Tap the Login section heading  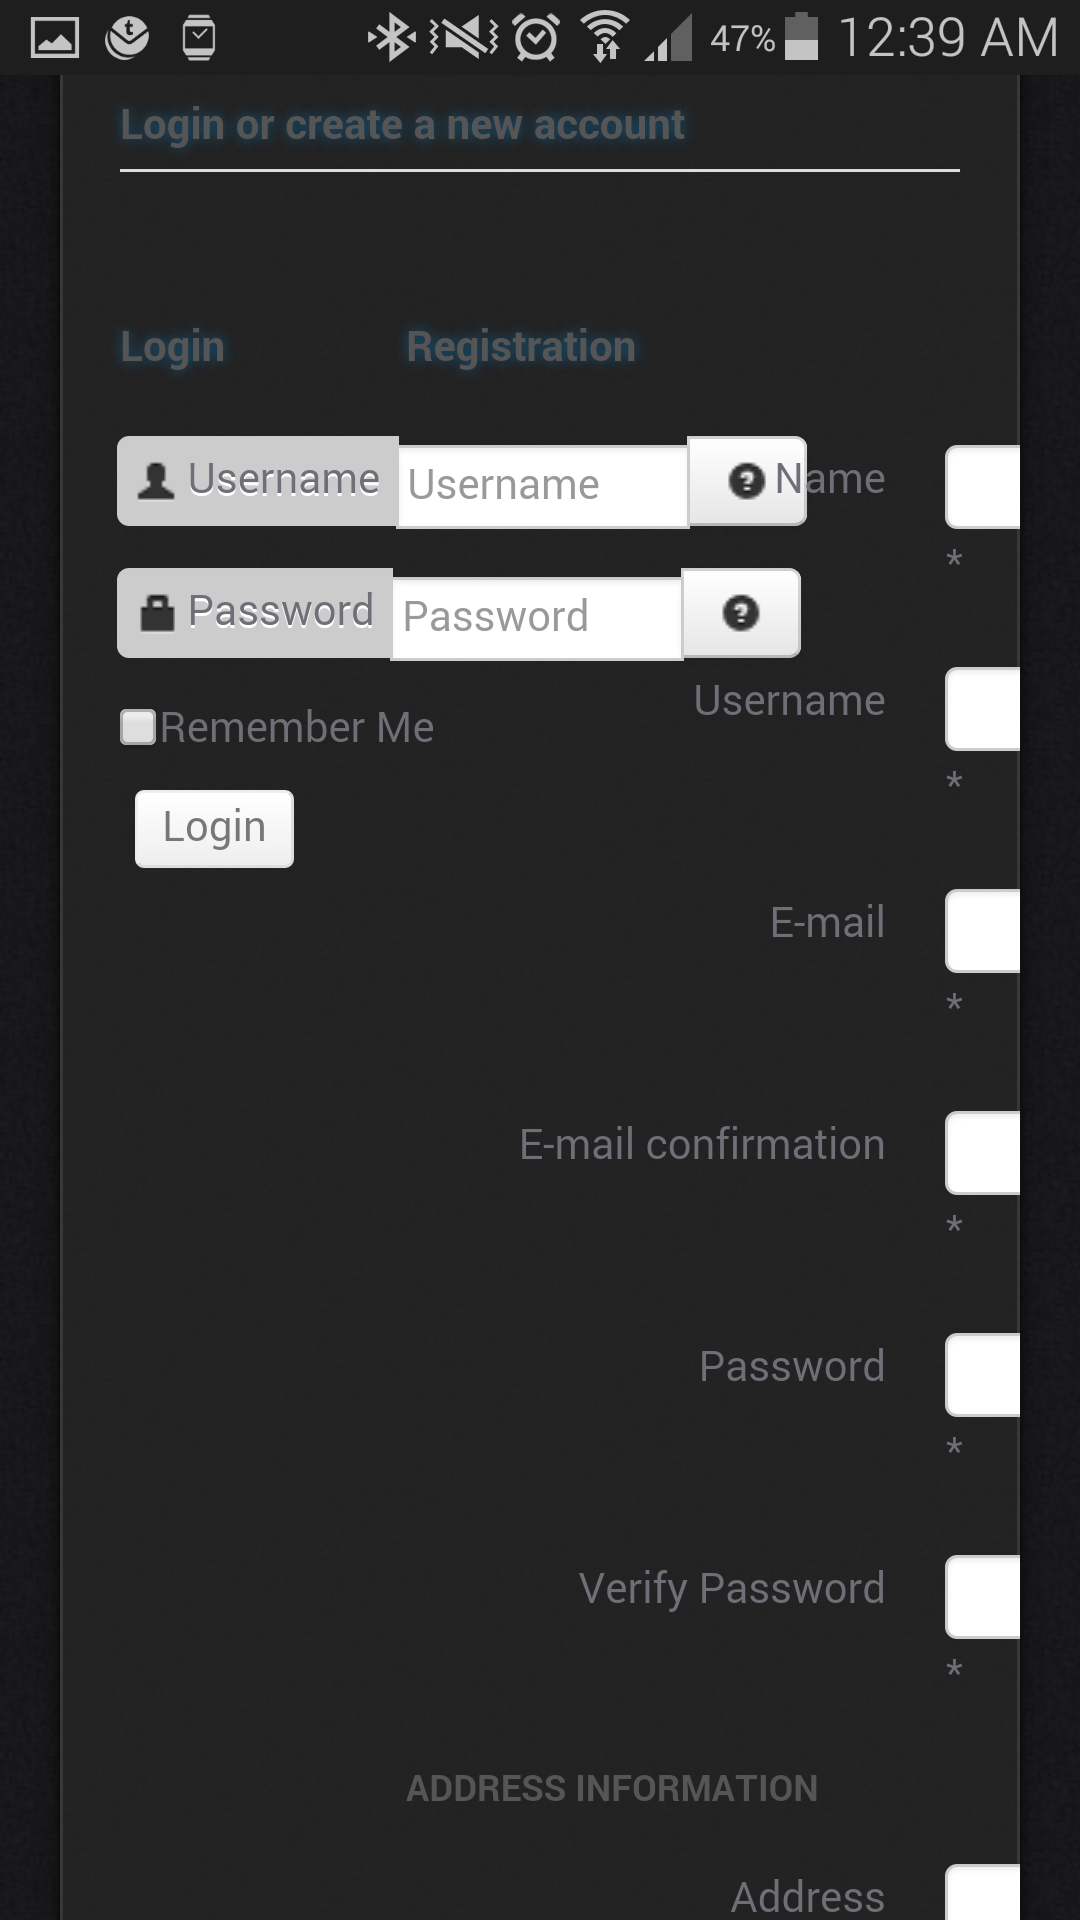(x=172, y=347)
